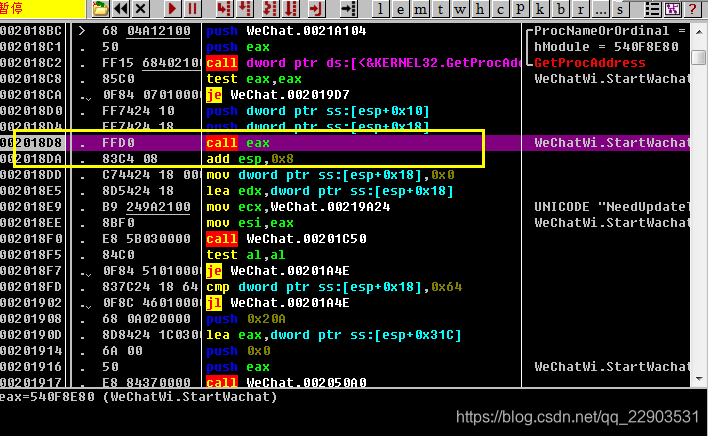708x436 pixels.
Task: Select the 'lea edx,dword ptr ss:[esp+0x18]' line
Action: click(330, 191)
